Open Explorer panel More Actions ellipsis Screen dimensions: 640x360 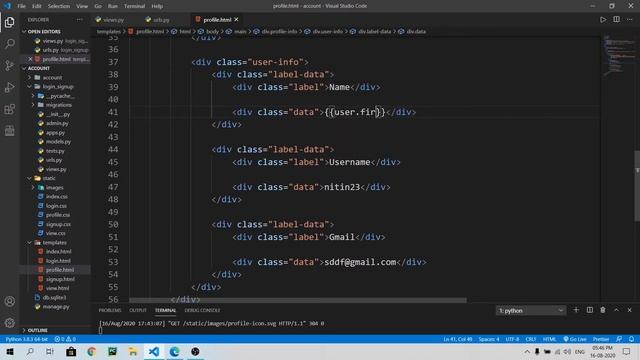(79, 20)
